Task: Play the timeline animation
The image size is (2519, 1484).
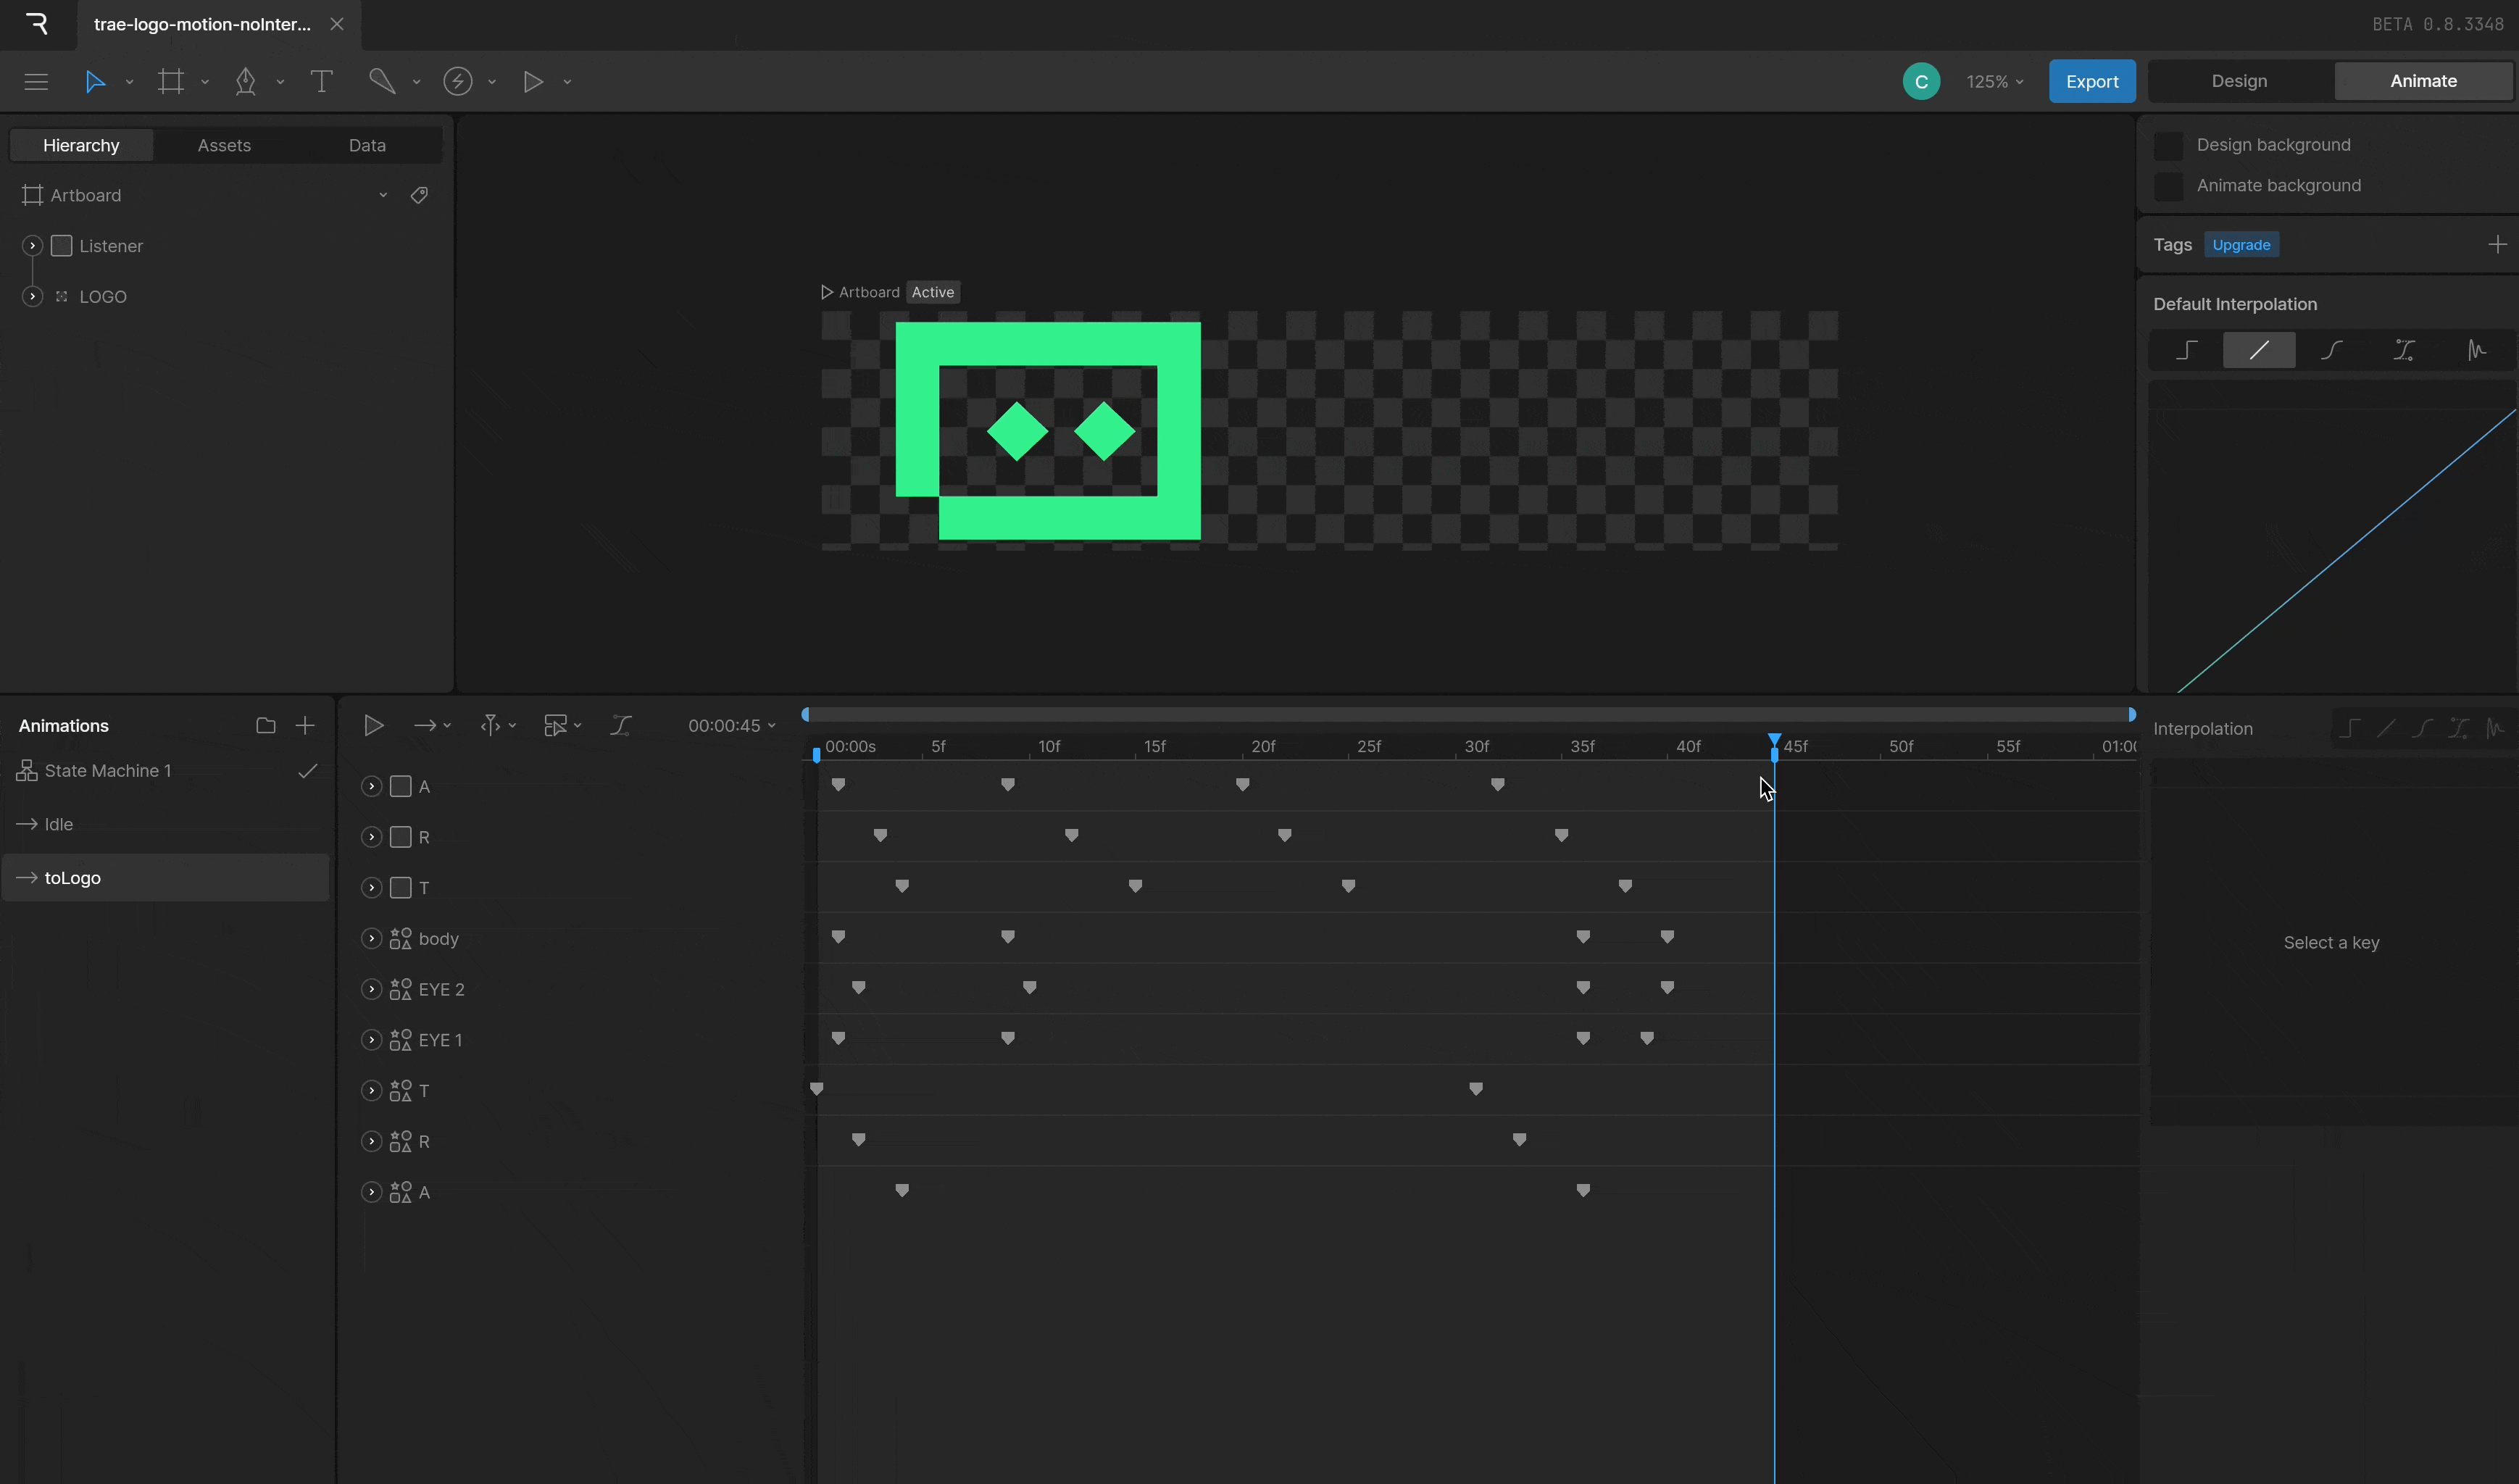Action: click(x=373, y=726)
